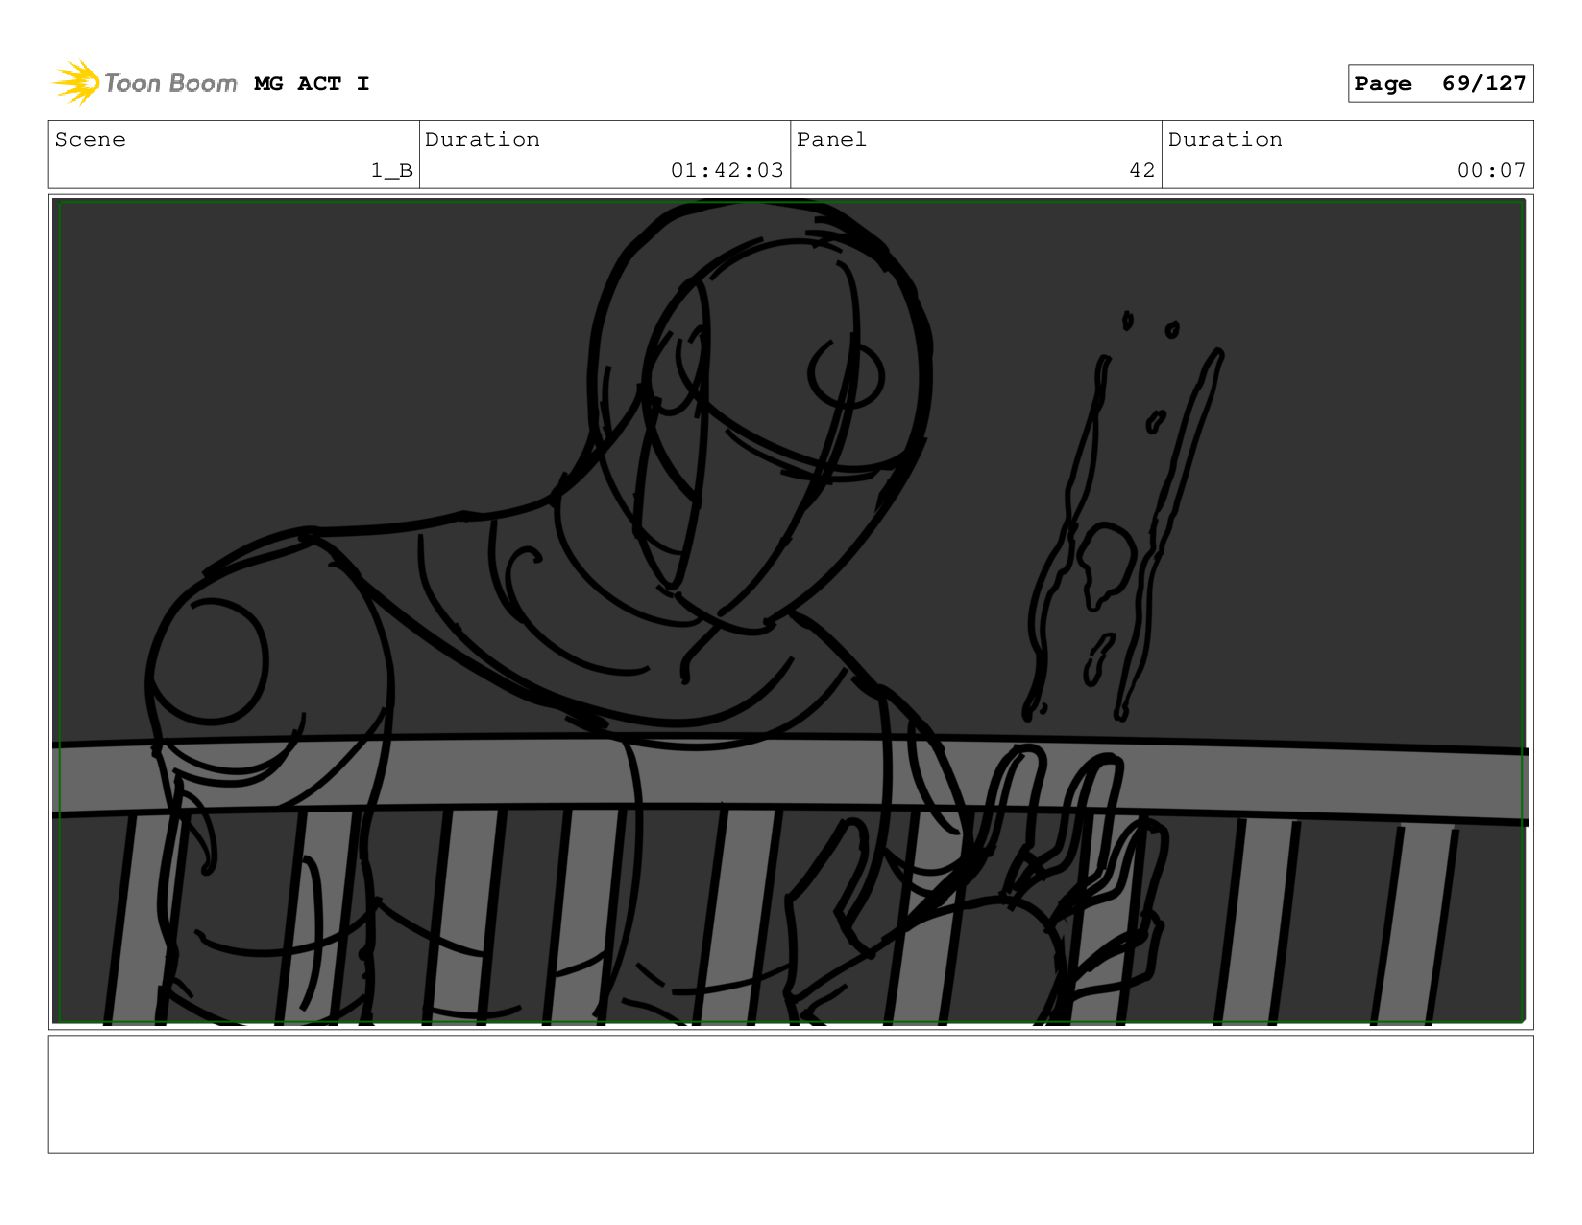The width and height of the screenshot is (1582, 1225).
Task: Click the panel number '42'
Action: 1142,171
